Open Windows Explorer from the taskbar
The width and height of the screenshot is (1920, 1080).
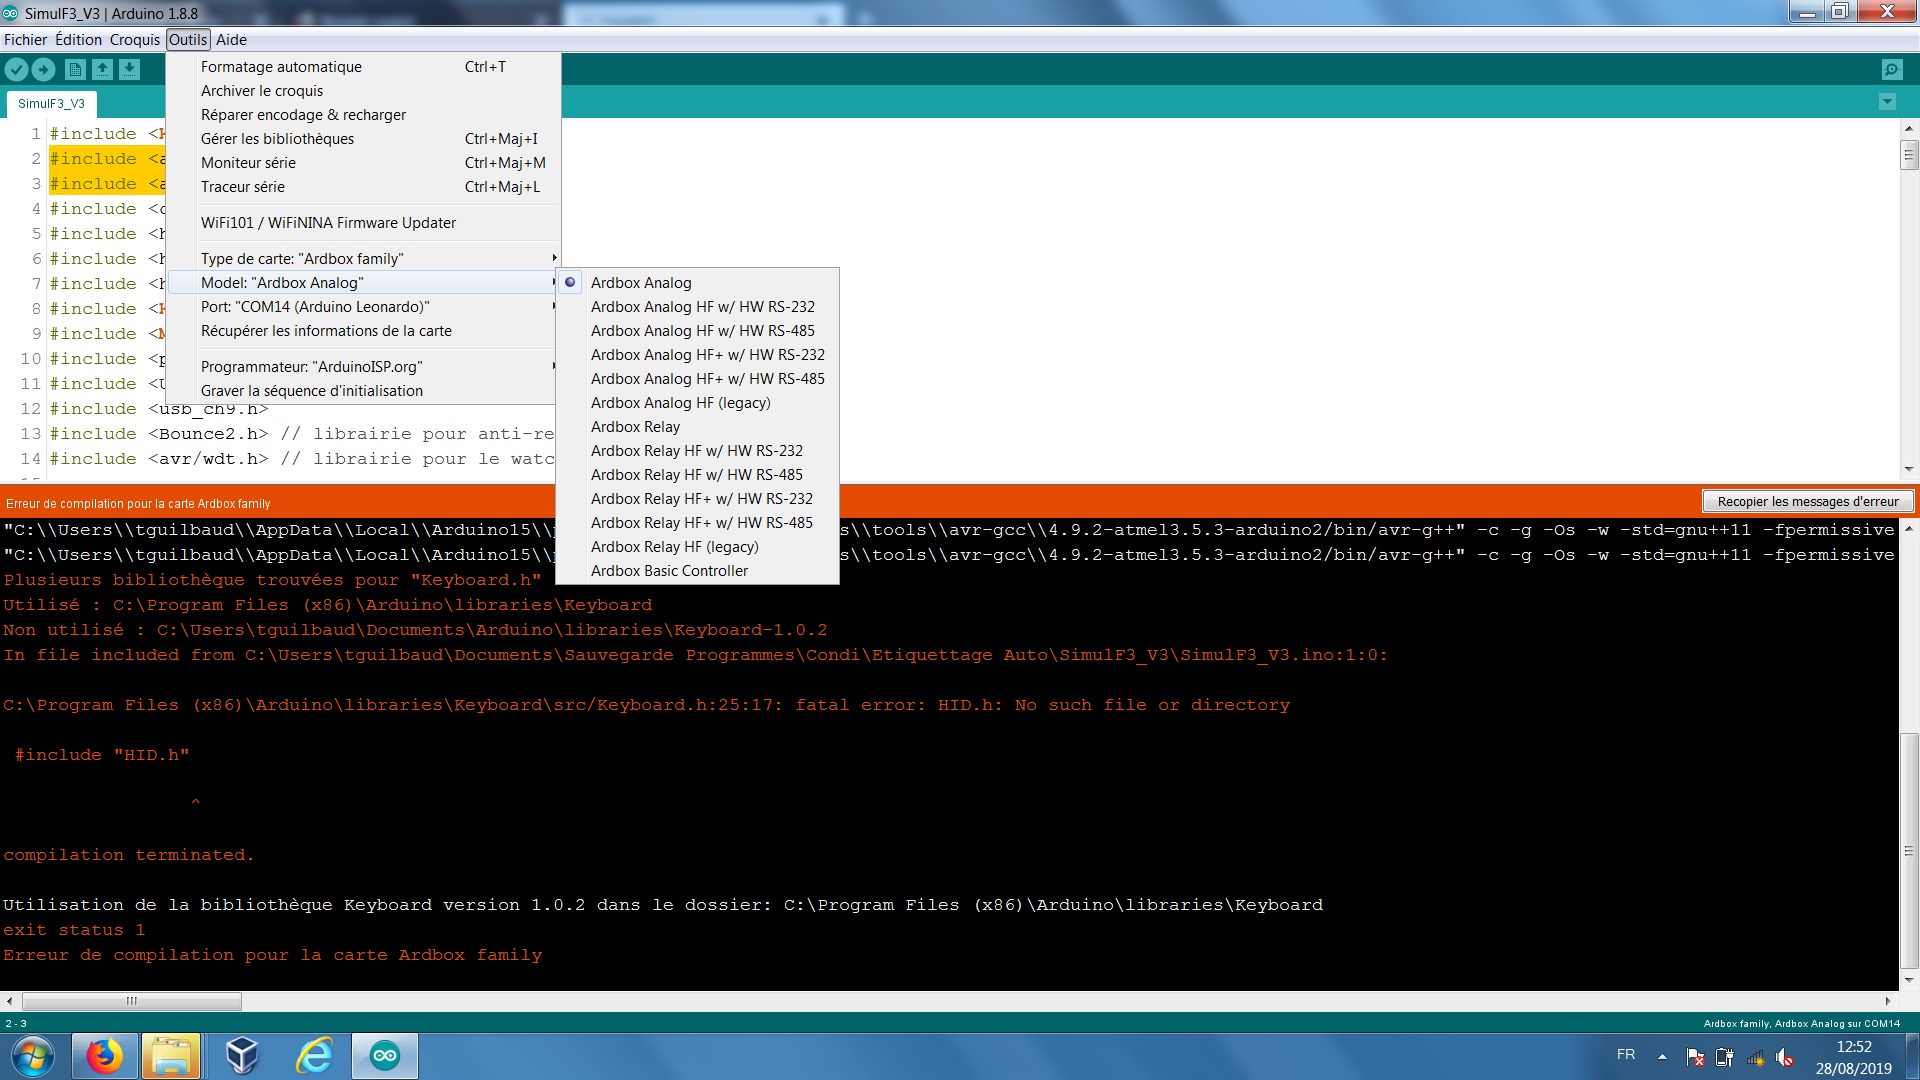(171, 1056)
